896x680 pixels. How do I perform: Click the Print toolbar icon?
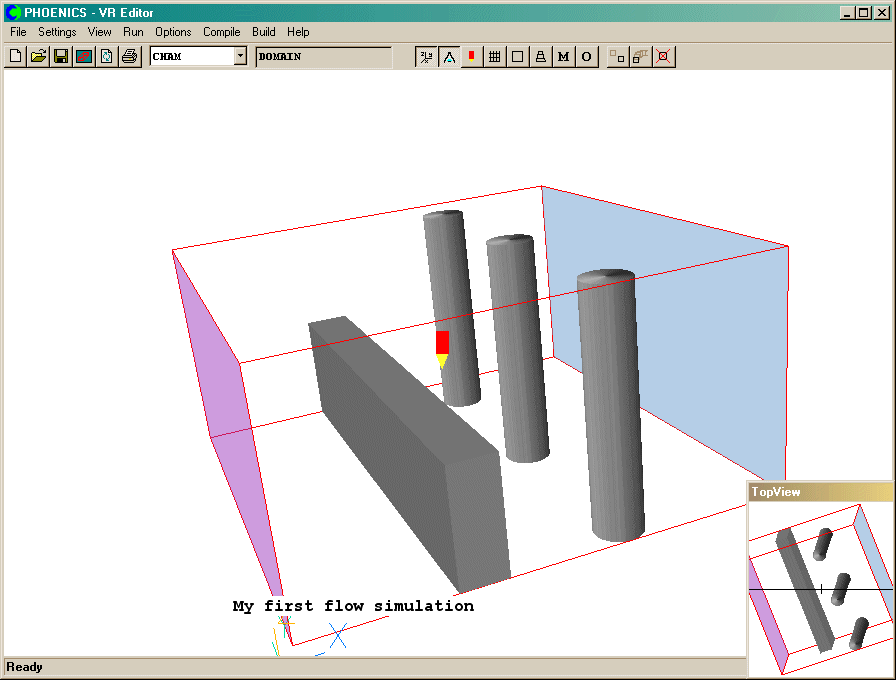pyautogui.click(x=129, y=57)
